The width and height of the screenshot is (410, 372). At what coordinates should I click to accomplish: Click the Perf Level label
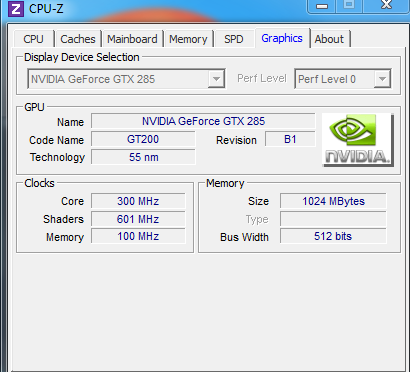[262, 78]
